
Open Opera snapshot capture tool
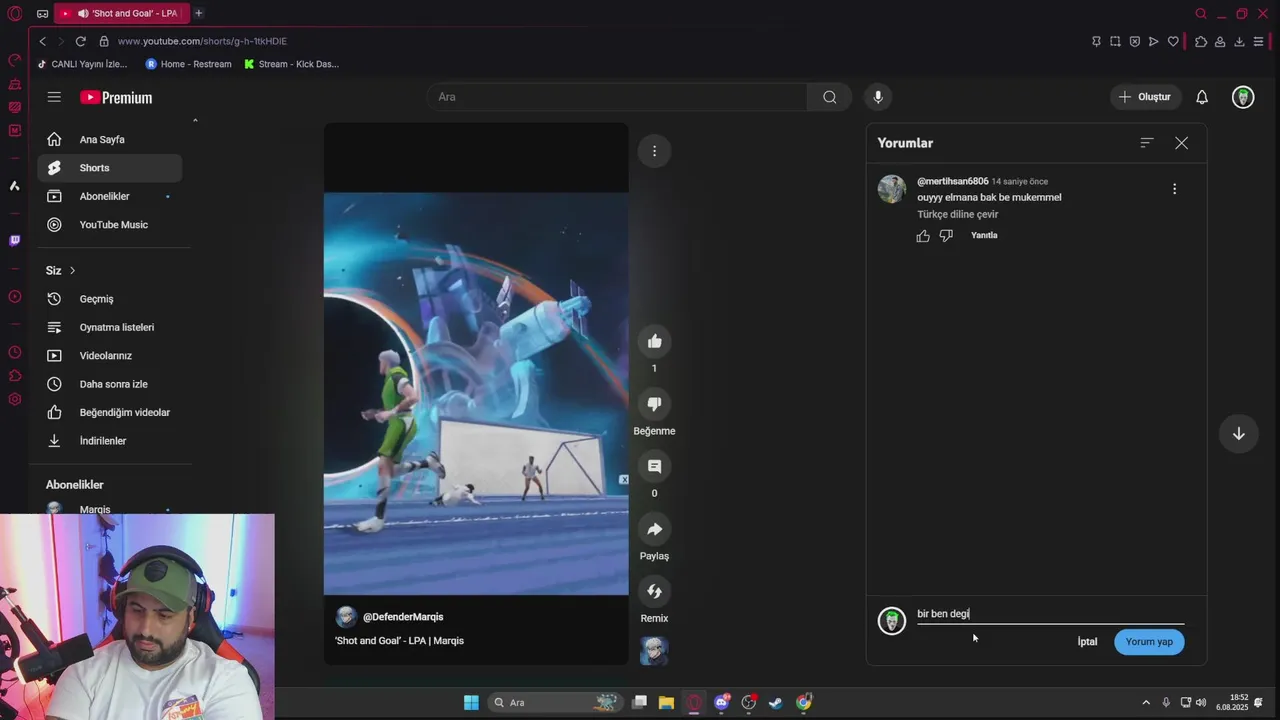tap(1115, 41)
